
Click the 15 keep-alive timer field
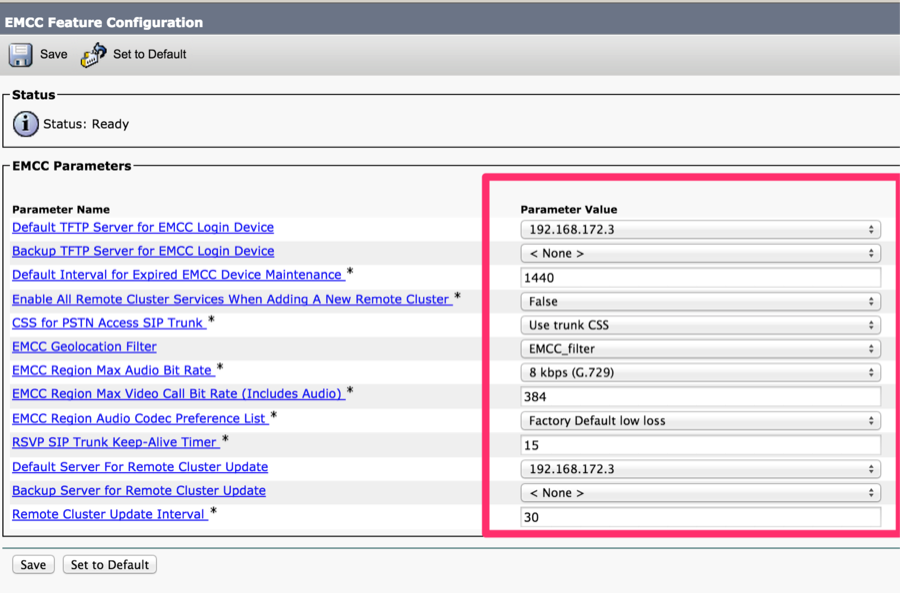click(700, 445)
